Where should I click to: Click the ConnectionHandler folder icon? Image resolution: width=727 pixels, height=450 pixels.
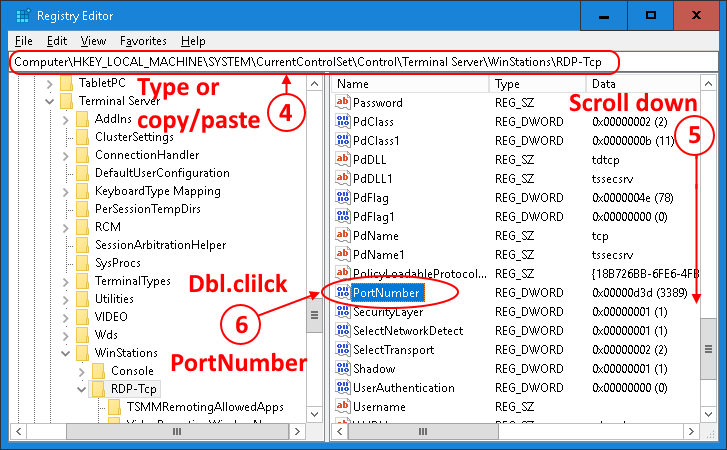[x=83, y=155]
